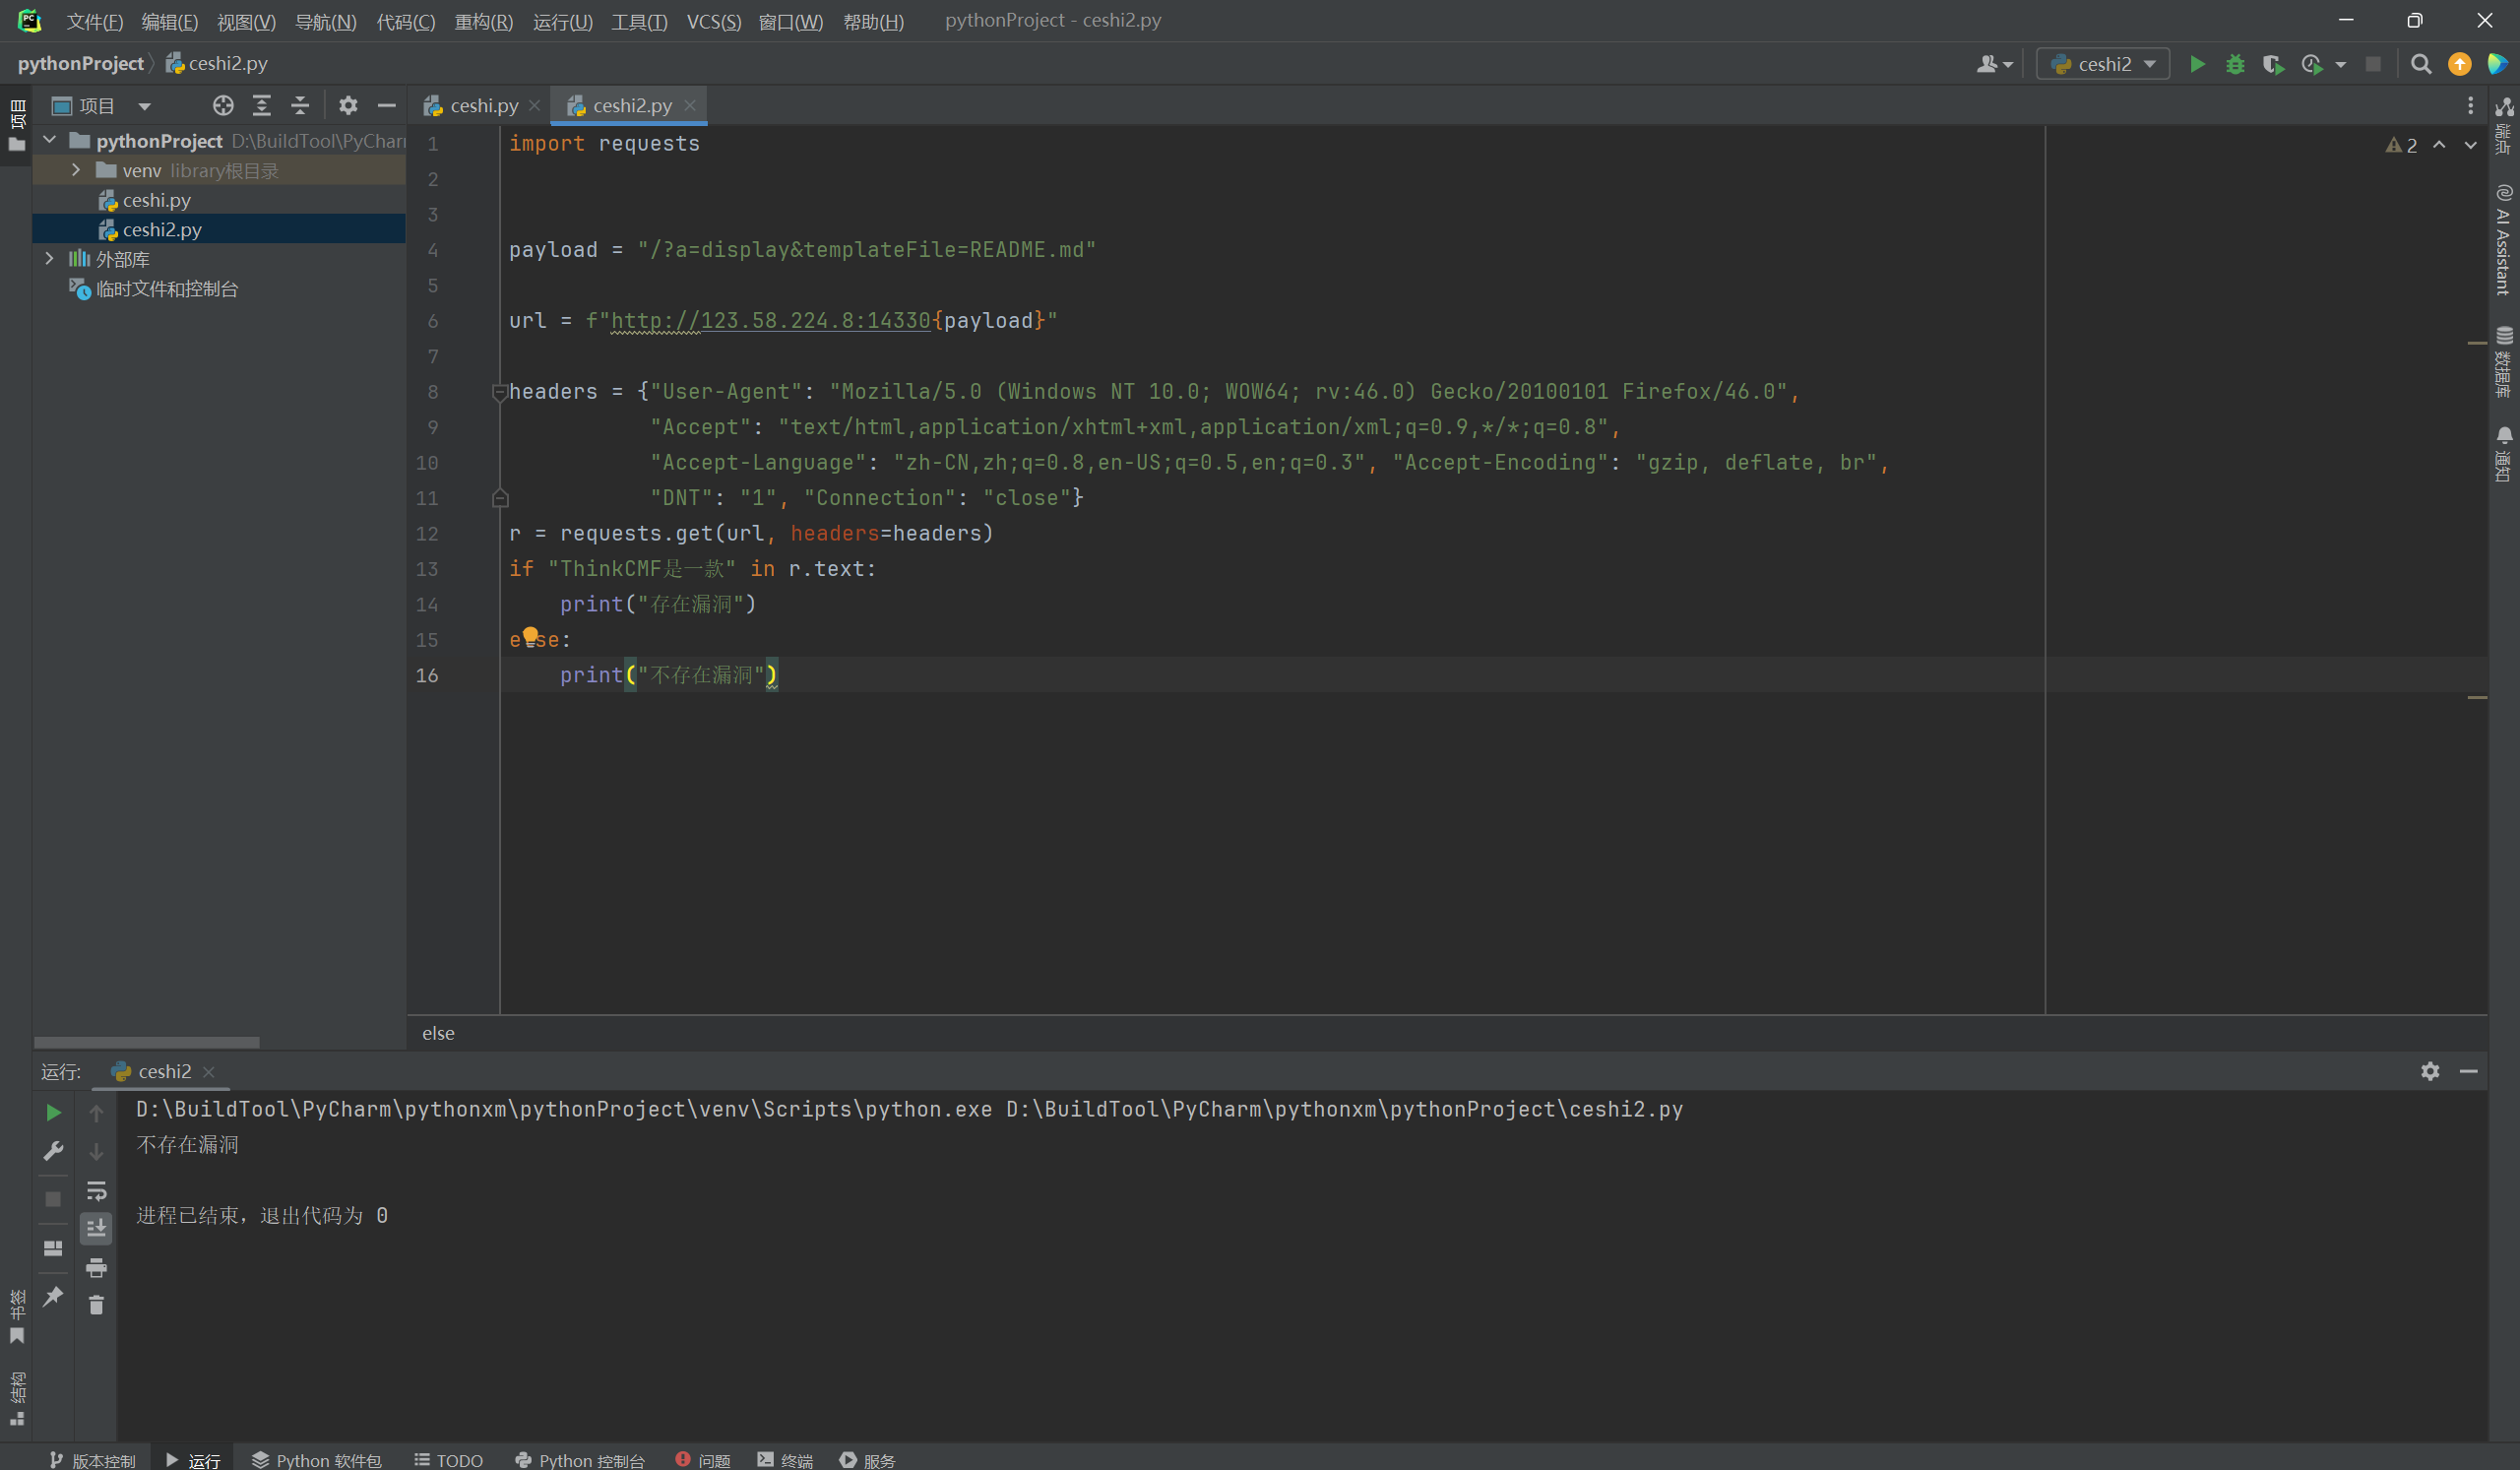Restore layout icon in run panel
The image size is (2520, 1470).
(54, 1247)
